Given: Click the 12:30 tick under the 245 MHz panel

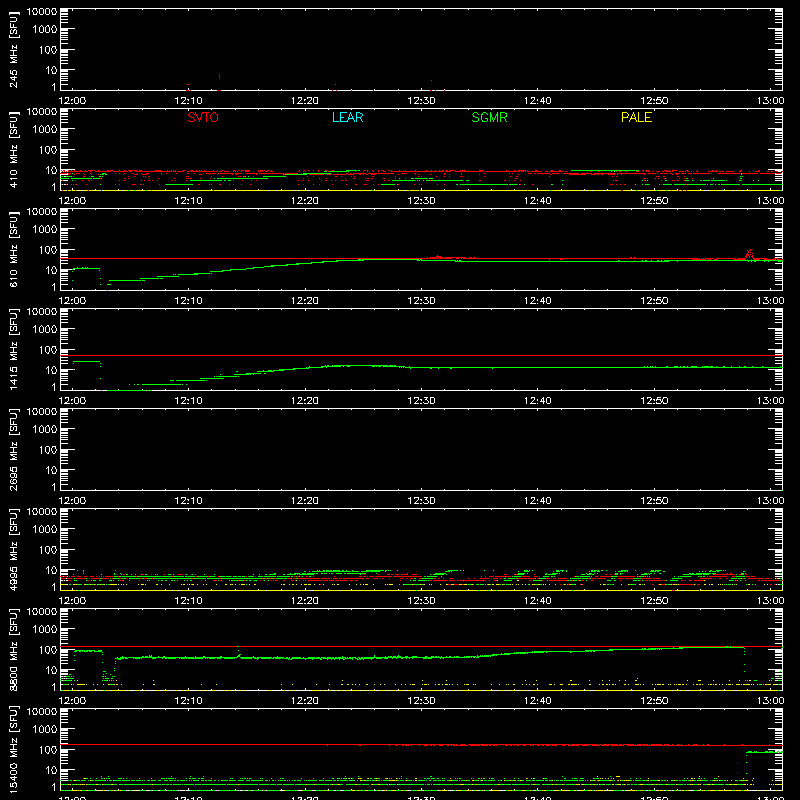Looking at the screenshot, I should pos(421,101).
